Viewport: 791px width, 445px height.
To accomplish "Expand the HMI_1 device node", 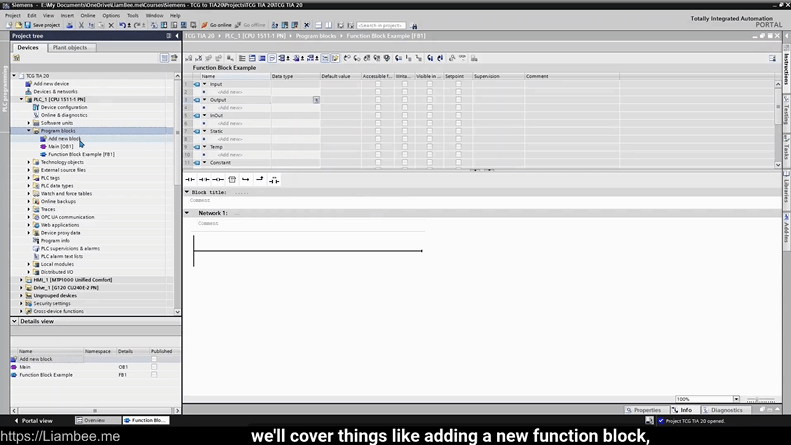I will (x=22, y=280).
